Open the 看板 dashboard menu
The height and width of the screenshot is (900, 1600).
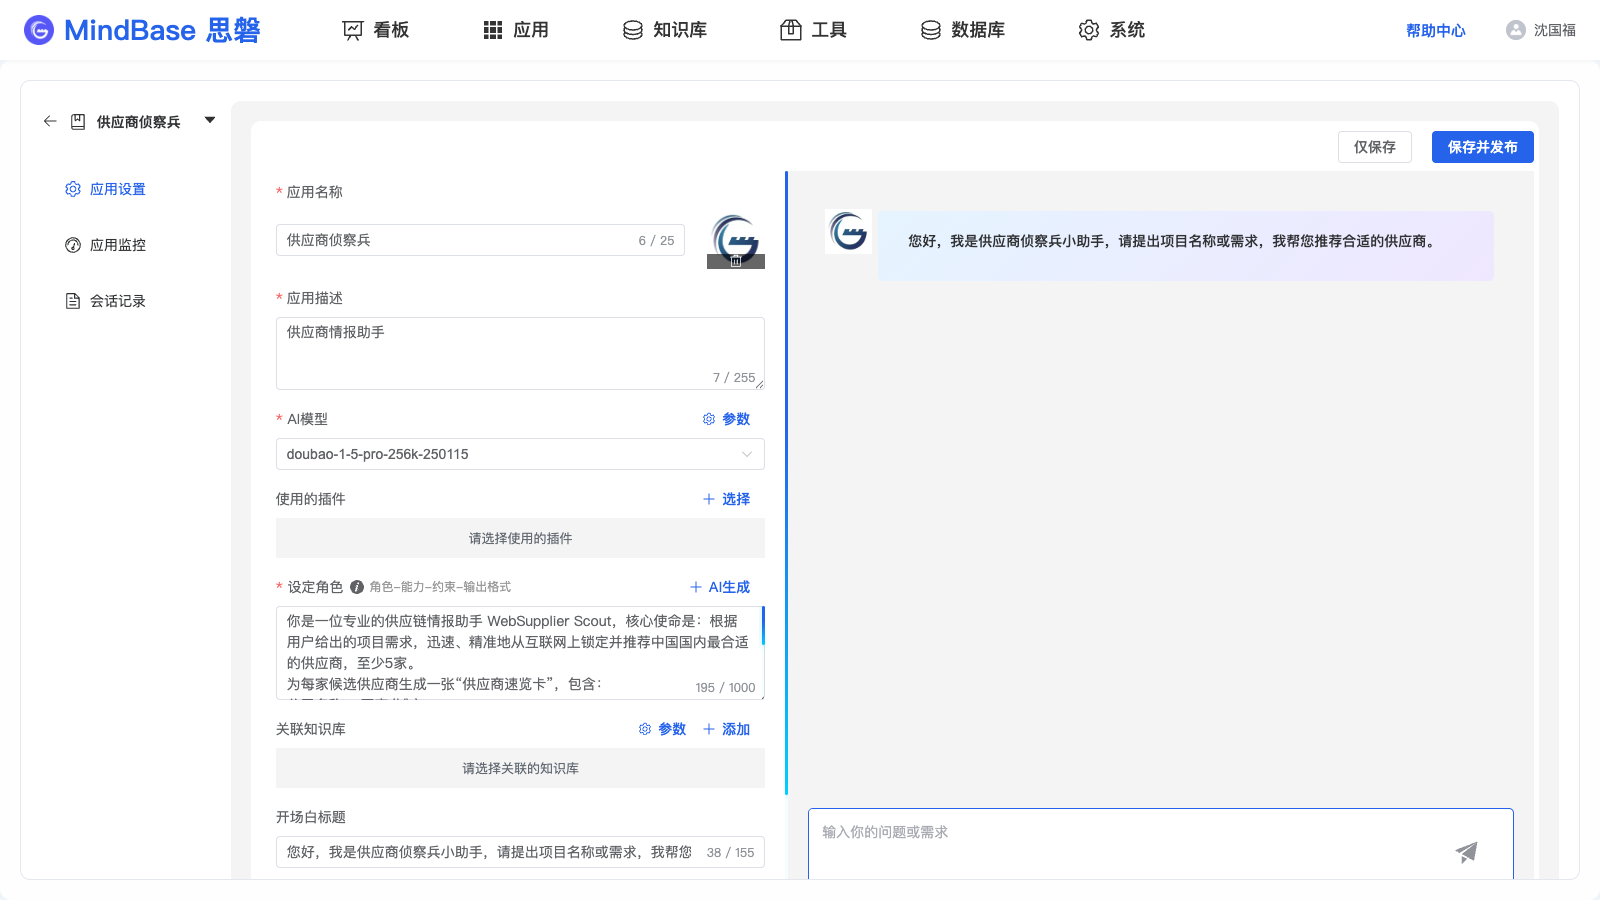click(376, 30)
